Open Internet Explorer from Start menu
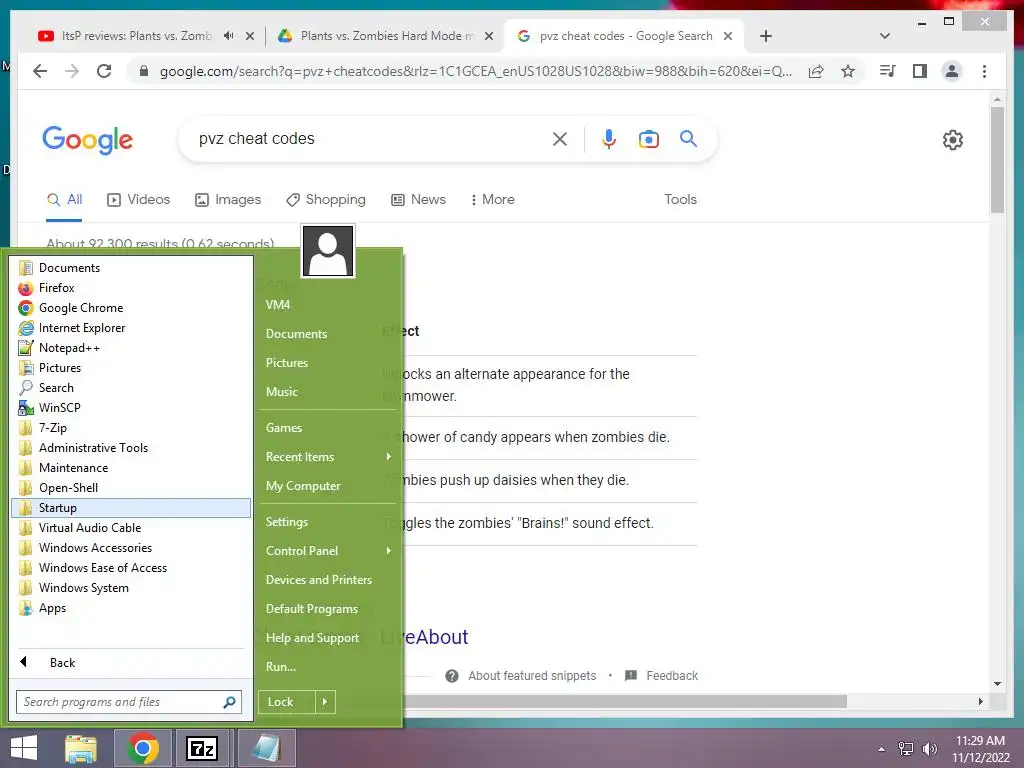This screenshot has height=768, width=1024. (x=131, y=328)
